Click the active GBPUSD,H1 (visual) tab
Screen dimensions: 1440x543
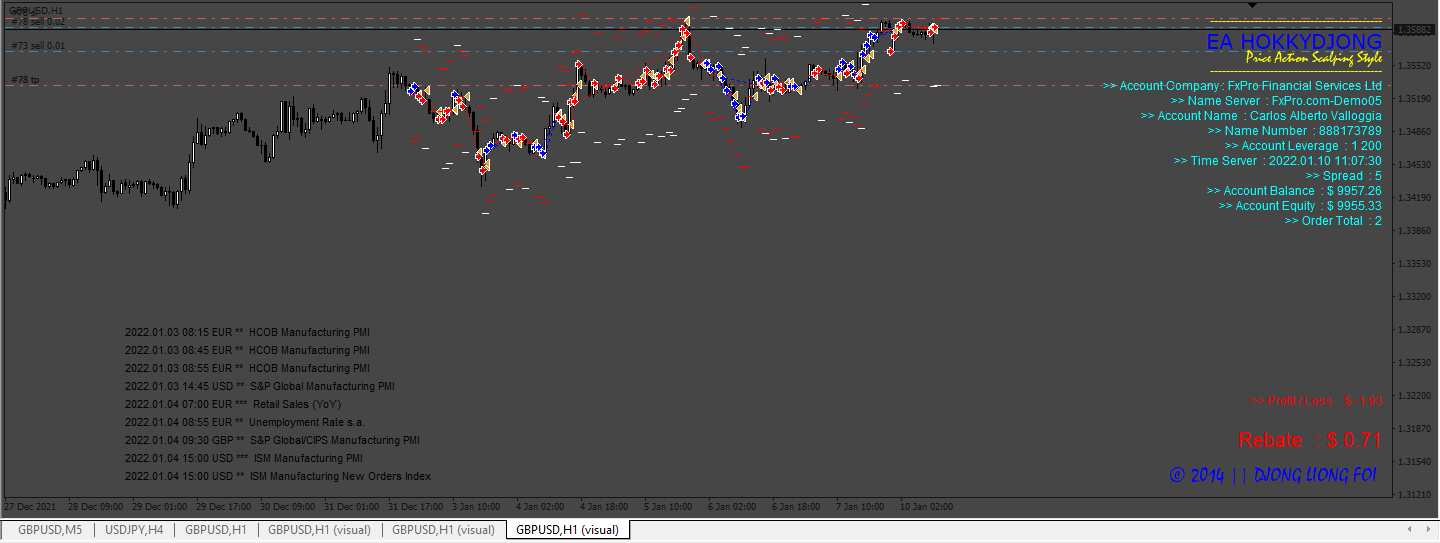[567, 530]
